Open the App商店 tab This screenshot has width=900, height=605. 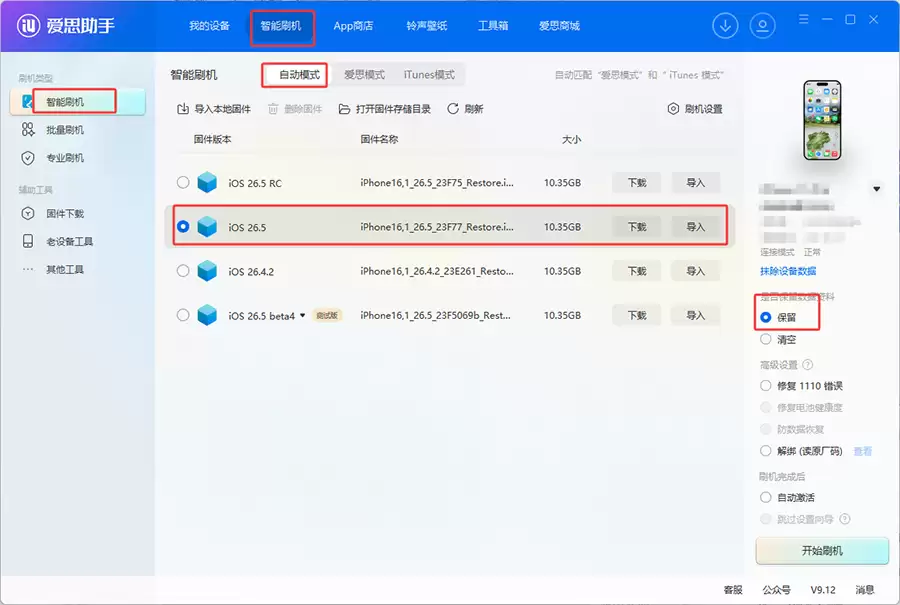click(x=353, y=26)
